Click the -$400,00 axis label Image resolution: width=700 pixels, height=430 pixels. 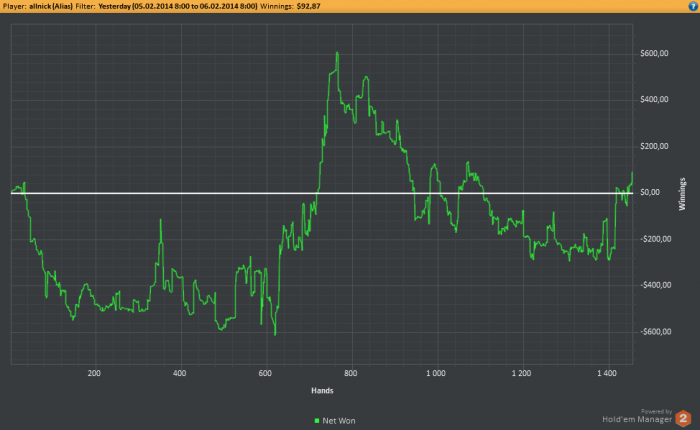655,285
